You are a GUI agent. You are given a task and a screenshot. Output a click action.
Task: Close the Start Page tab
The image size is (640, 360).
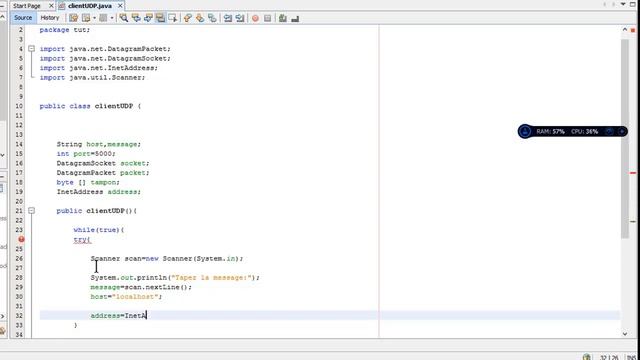point(51,6)
